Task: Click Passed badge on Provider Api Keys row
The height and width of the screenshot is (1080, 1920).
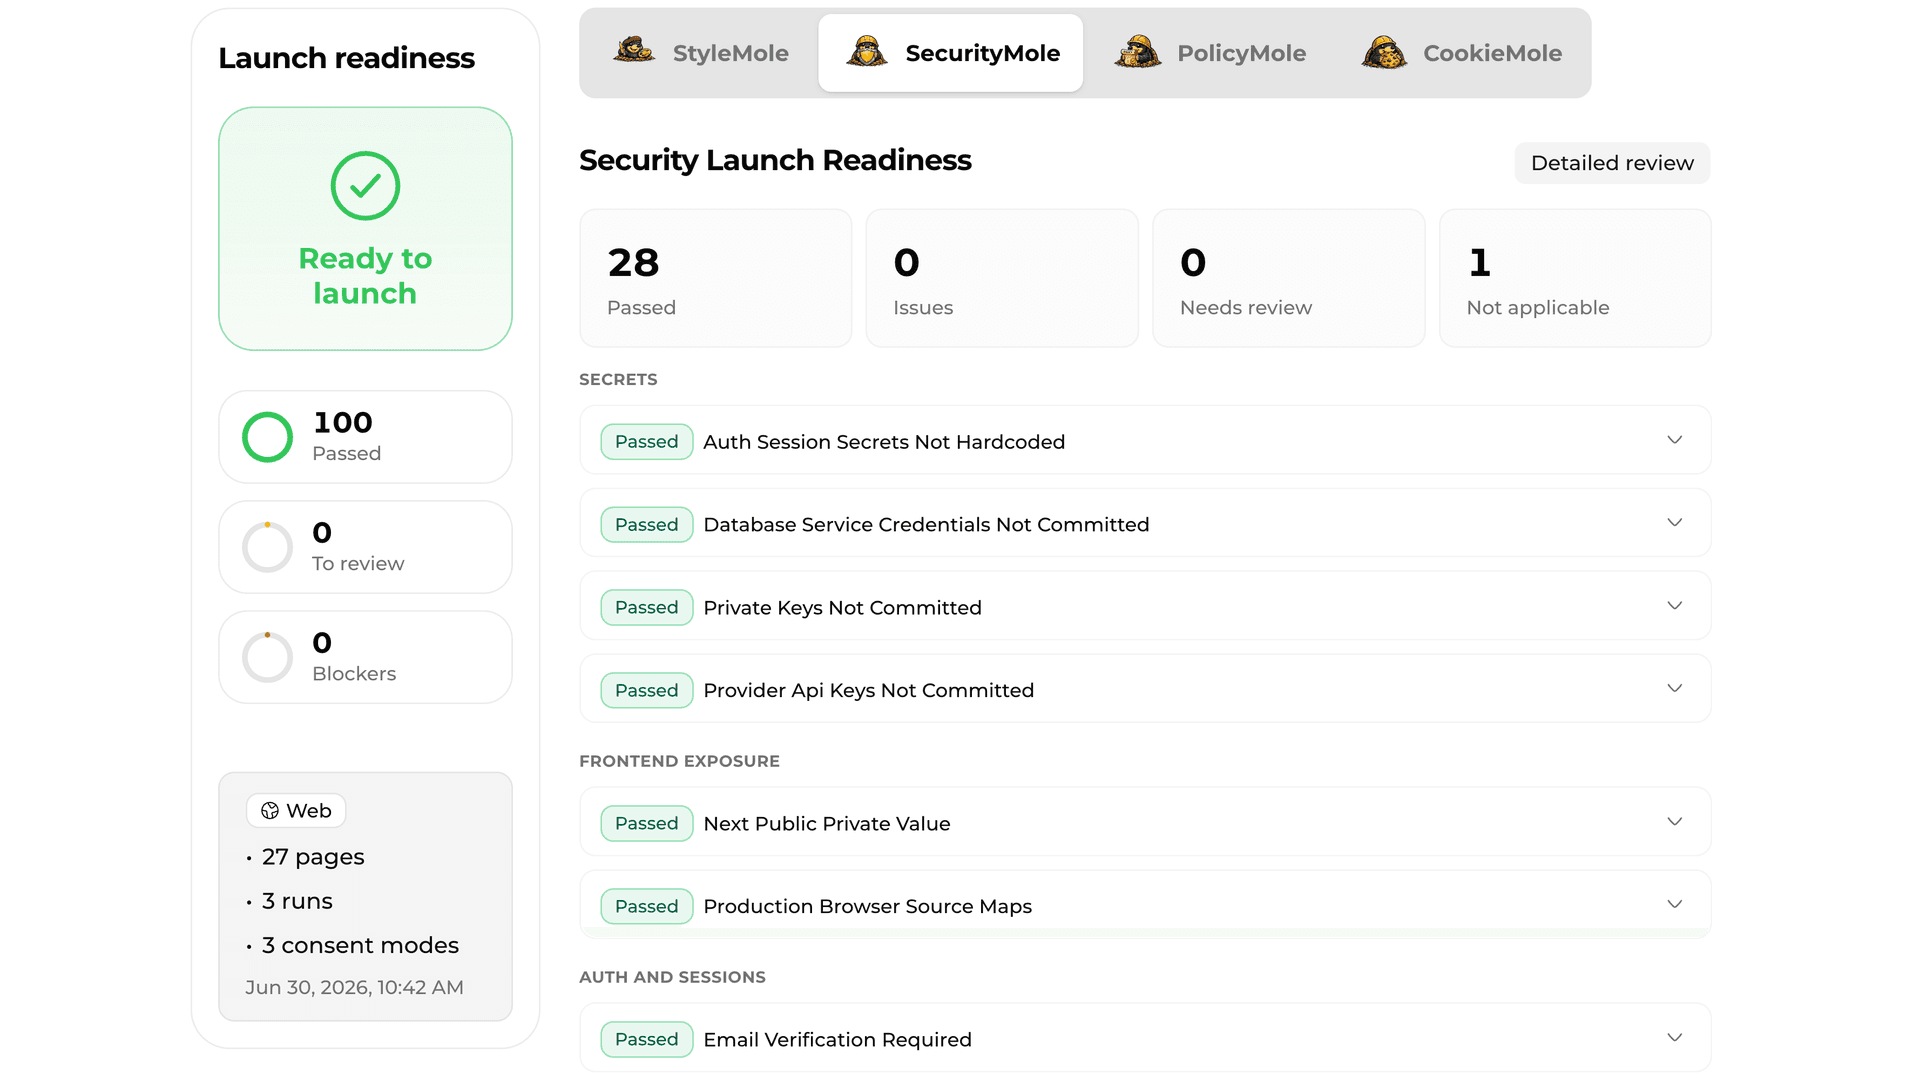Action: 647,691
